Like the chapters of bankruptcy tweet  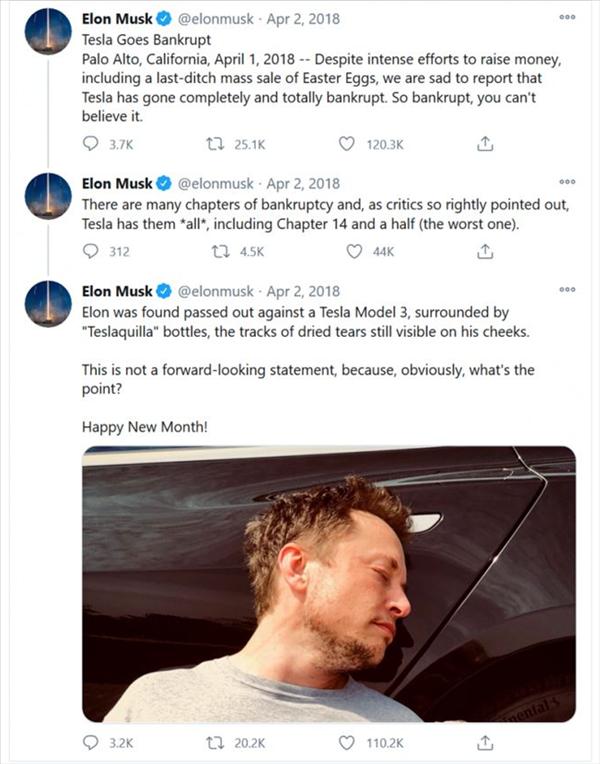[x=353, y=252]
